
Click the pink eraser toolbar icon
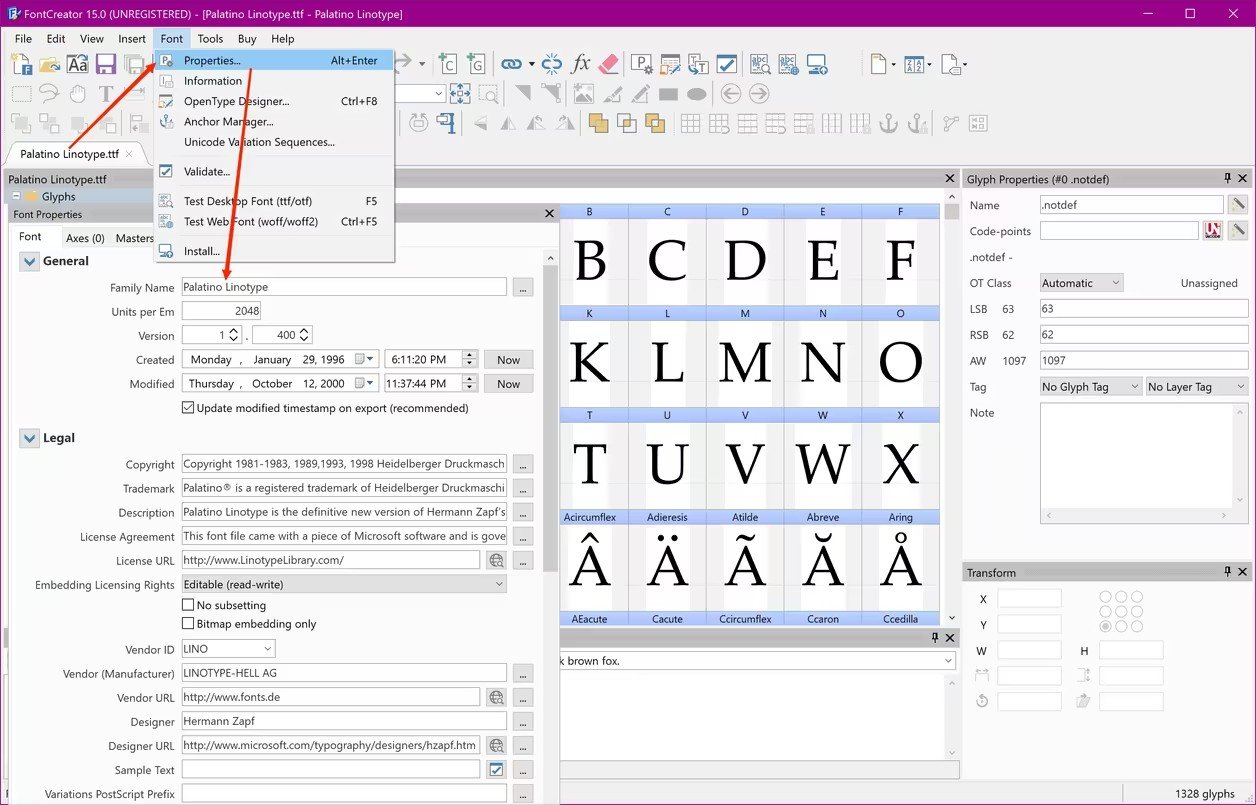coord(609,64)
